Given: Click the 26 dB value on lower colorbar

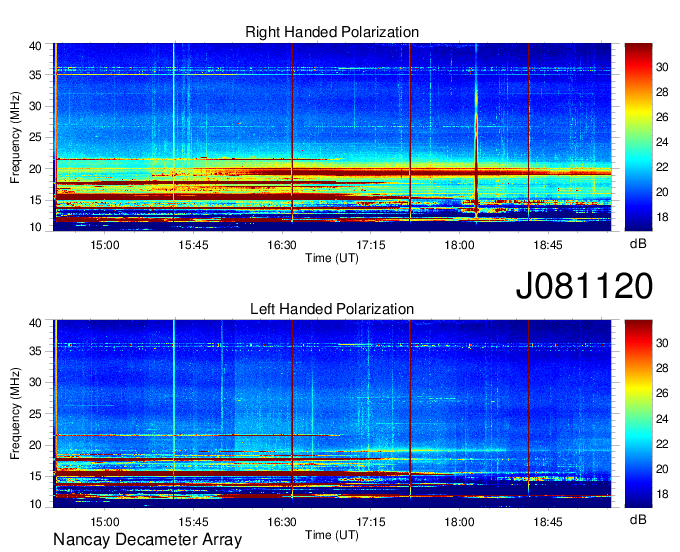Looking at the screenshot, I should tap(662, 394).
